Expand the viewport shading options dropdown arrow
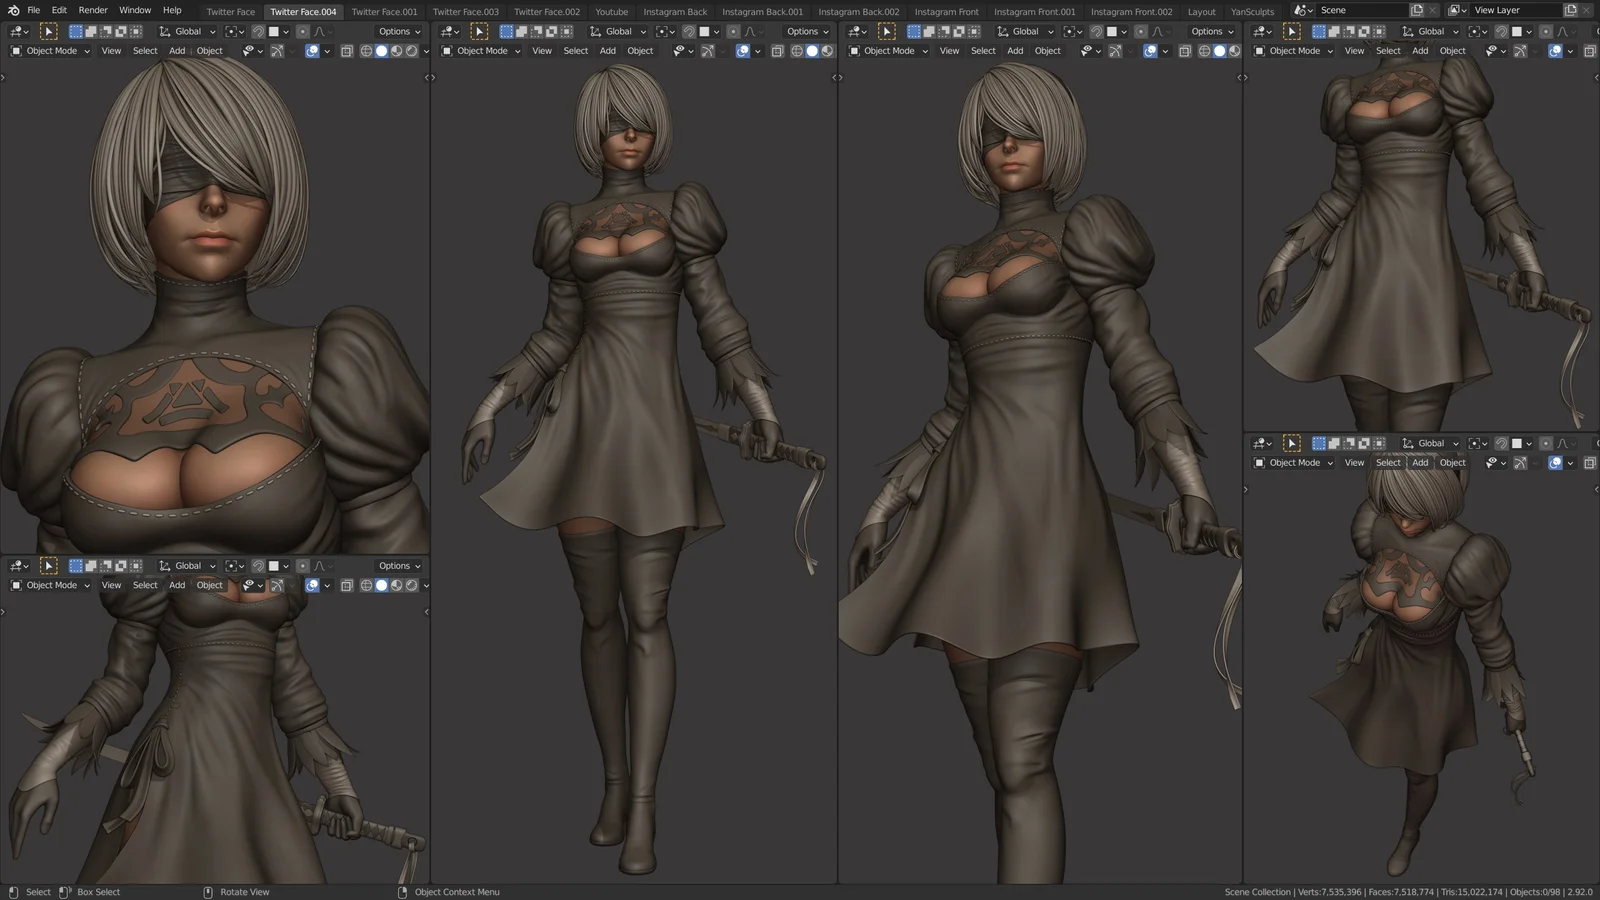The height and width of the screenshot is (900, 1600). click(x=428, y=51)
